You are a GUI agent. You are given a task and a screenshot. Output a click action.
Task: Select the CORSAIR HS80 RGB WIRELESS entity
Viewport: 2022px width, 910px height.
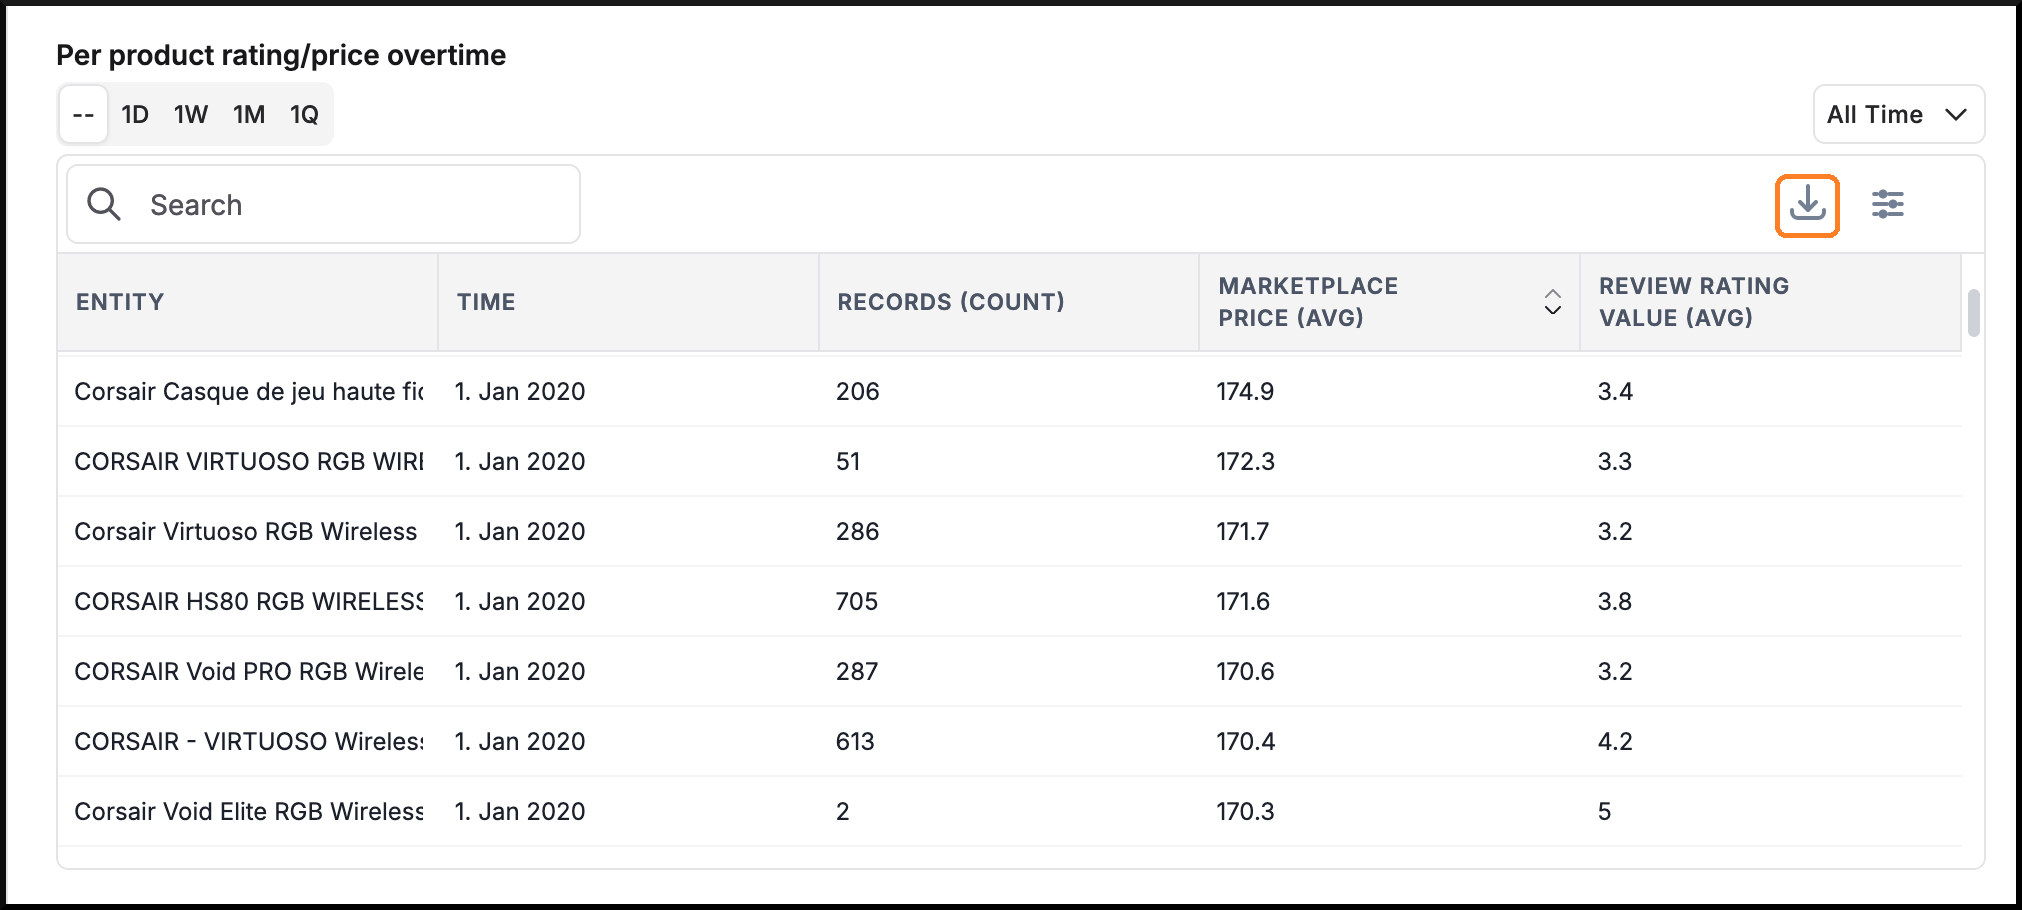pyautogui.click(x=249, y=601)
